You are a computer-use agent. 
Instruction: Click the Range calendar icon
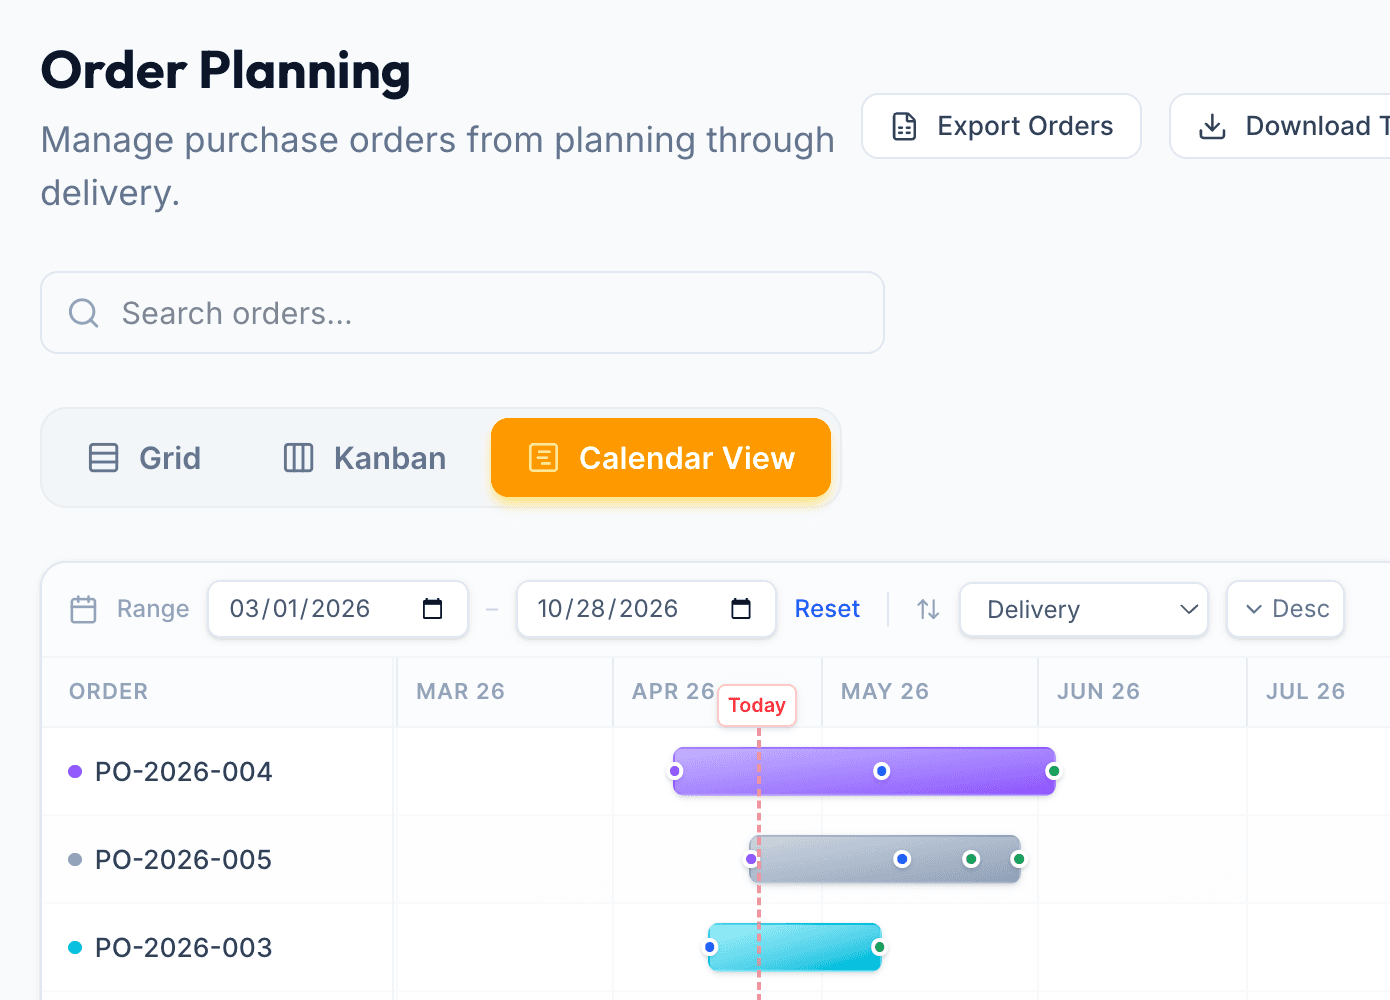83,609
